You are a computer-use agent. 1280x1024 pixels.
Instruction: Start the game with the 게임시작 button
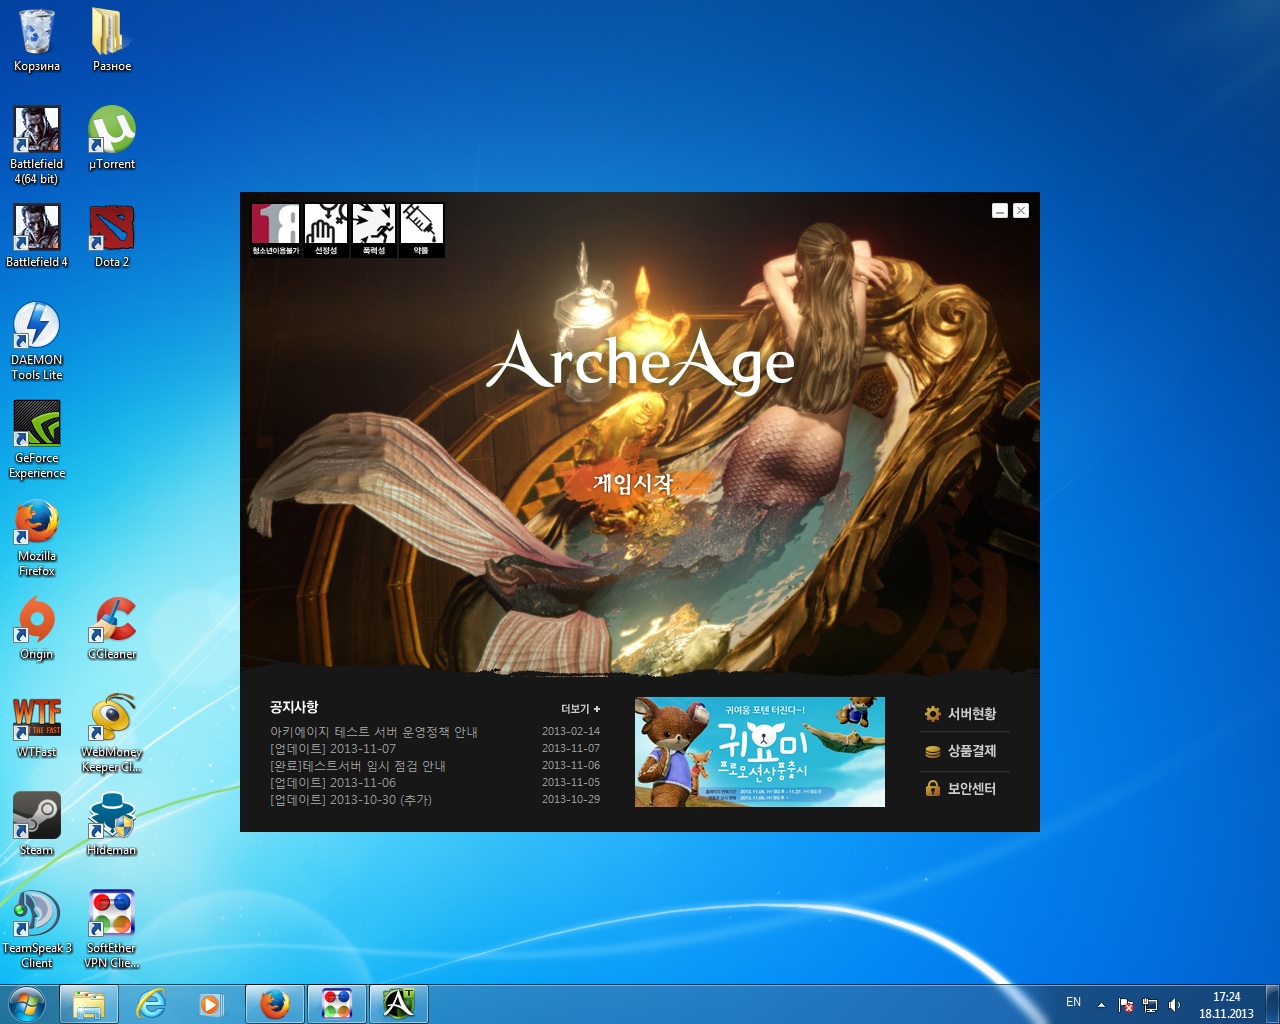coord(633,483)
